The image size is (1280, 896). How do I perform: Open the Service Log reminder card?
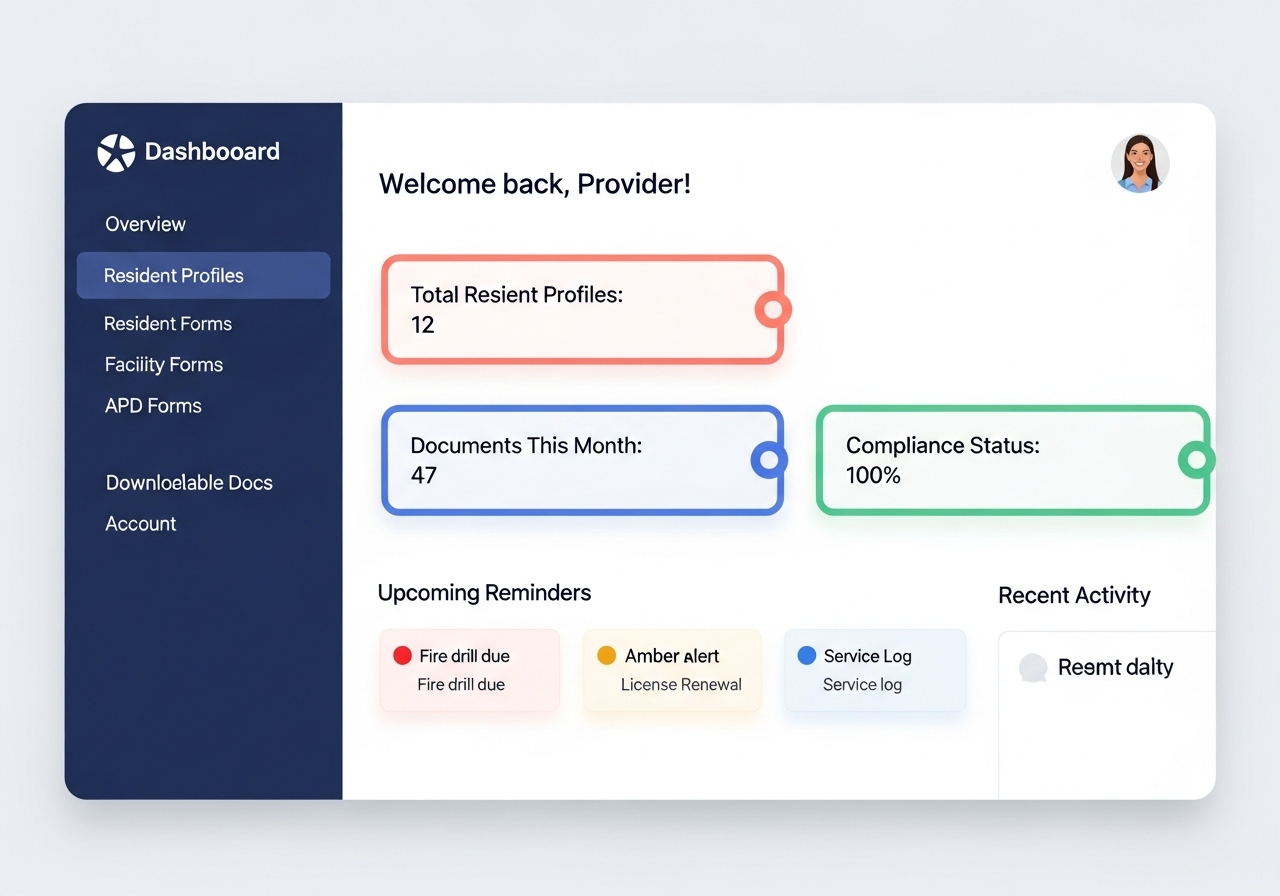pyautogui.click(x=875, y=670)
